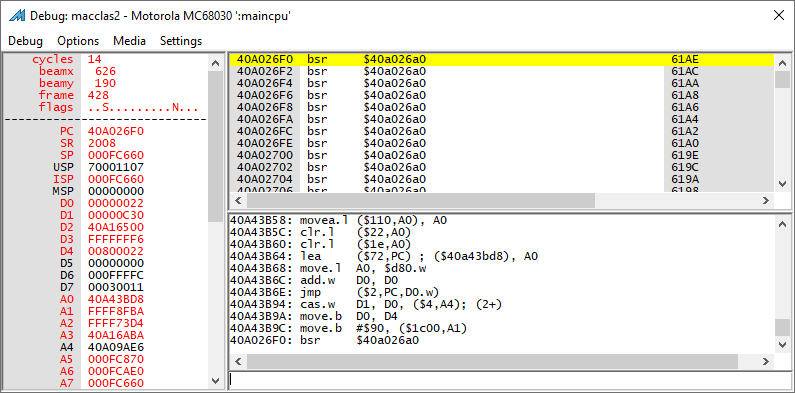The image size is (795, 393).
Task: Click the console horizontal scroll left arrow
Action: pyautogui.click(x=238, y=362)
